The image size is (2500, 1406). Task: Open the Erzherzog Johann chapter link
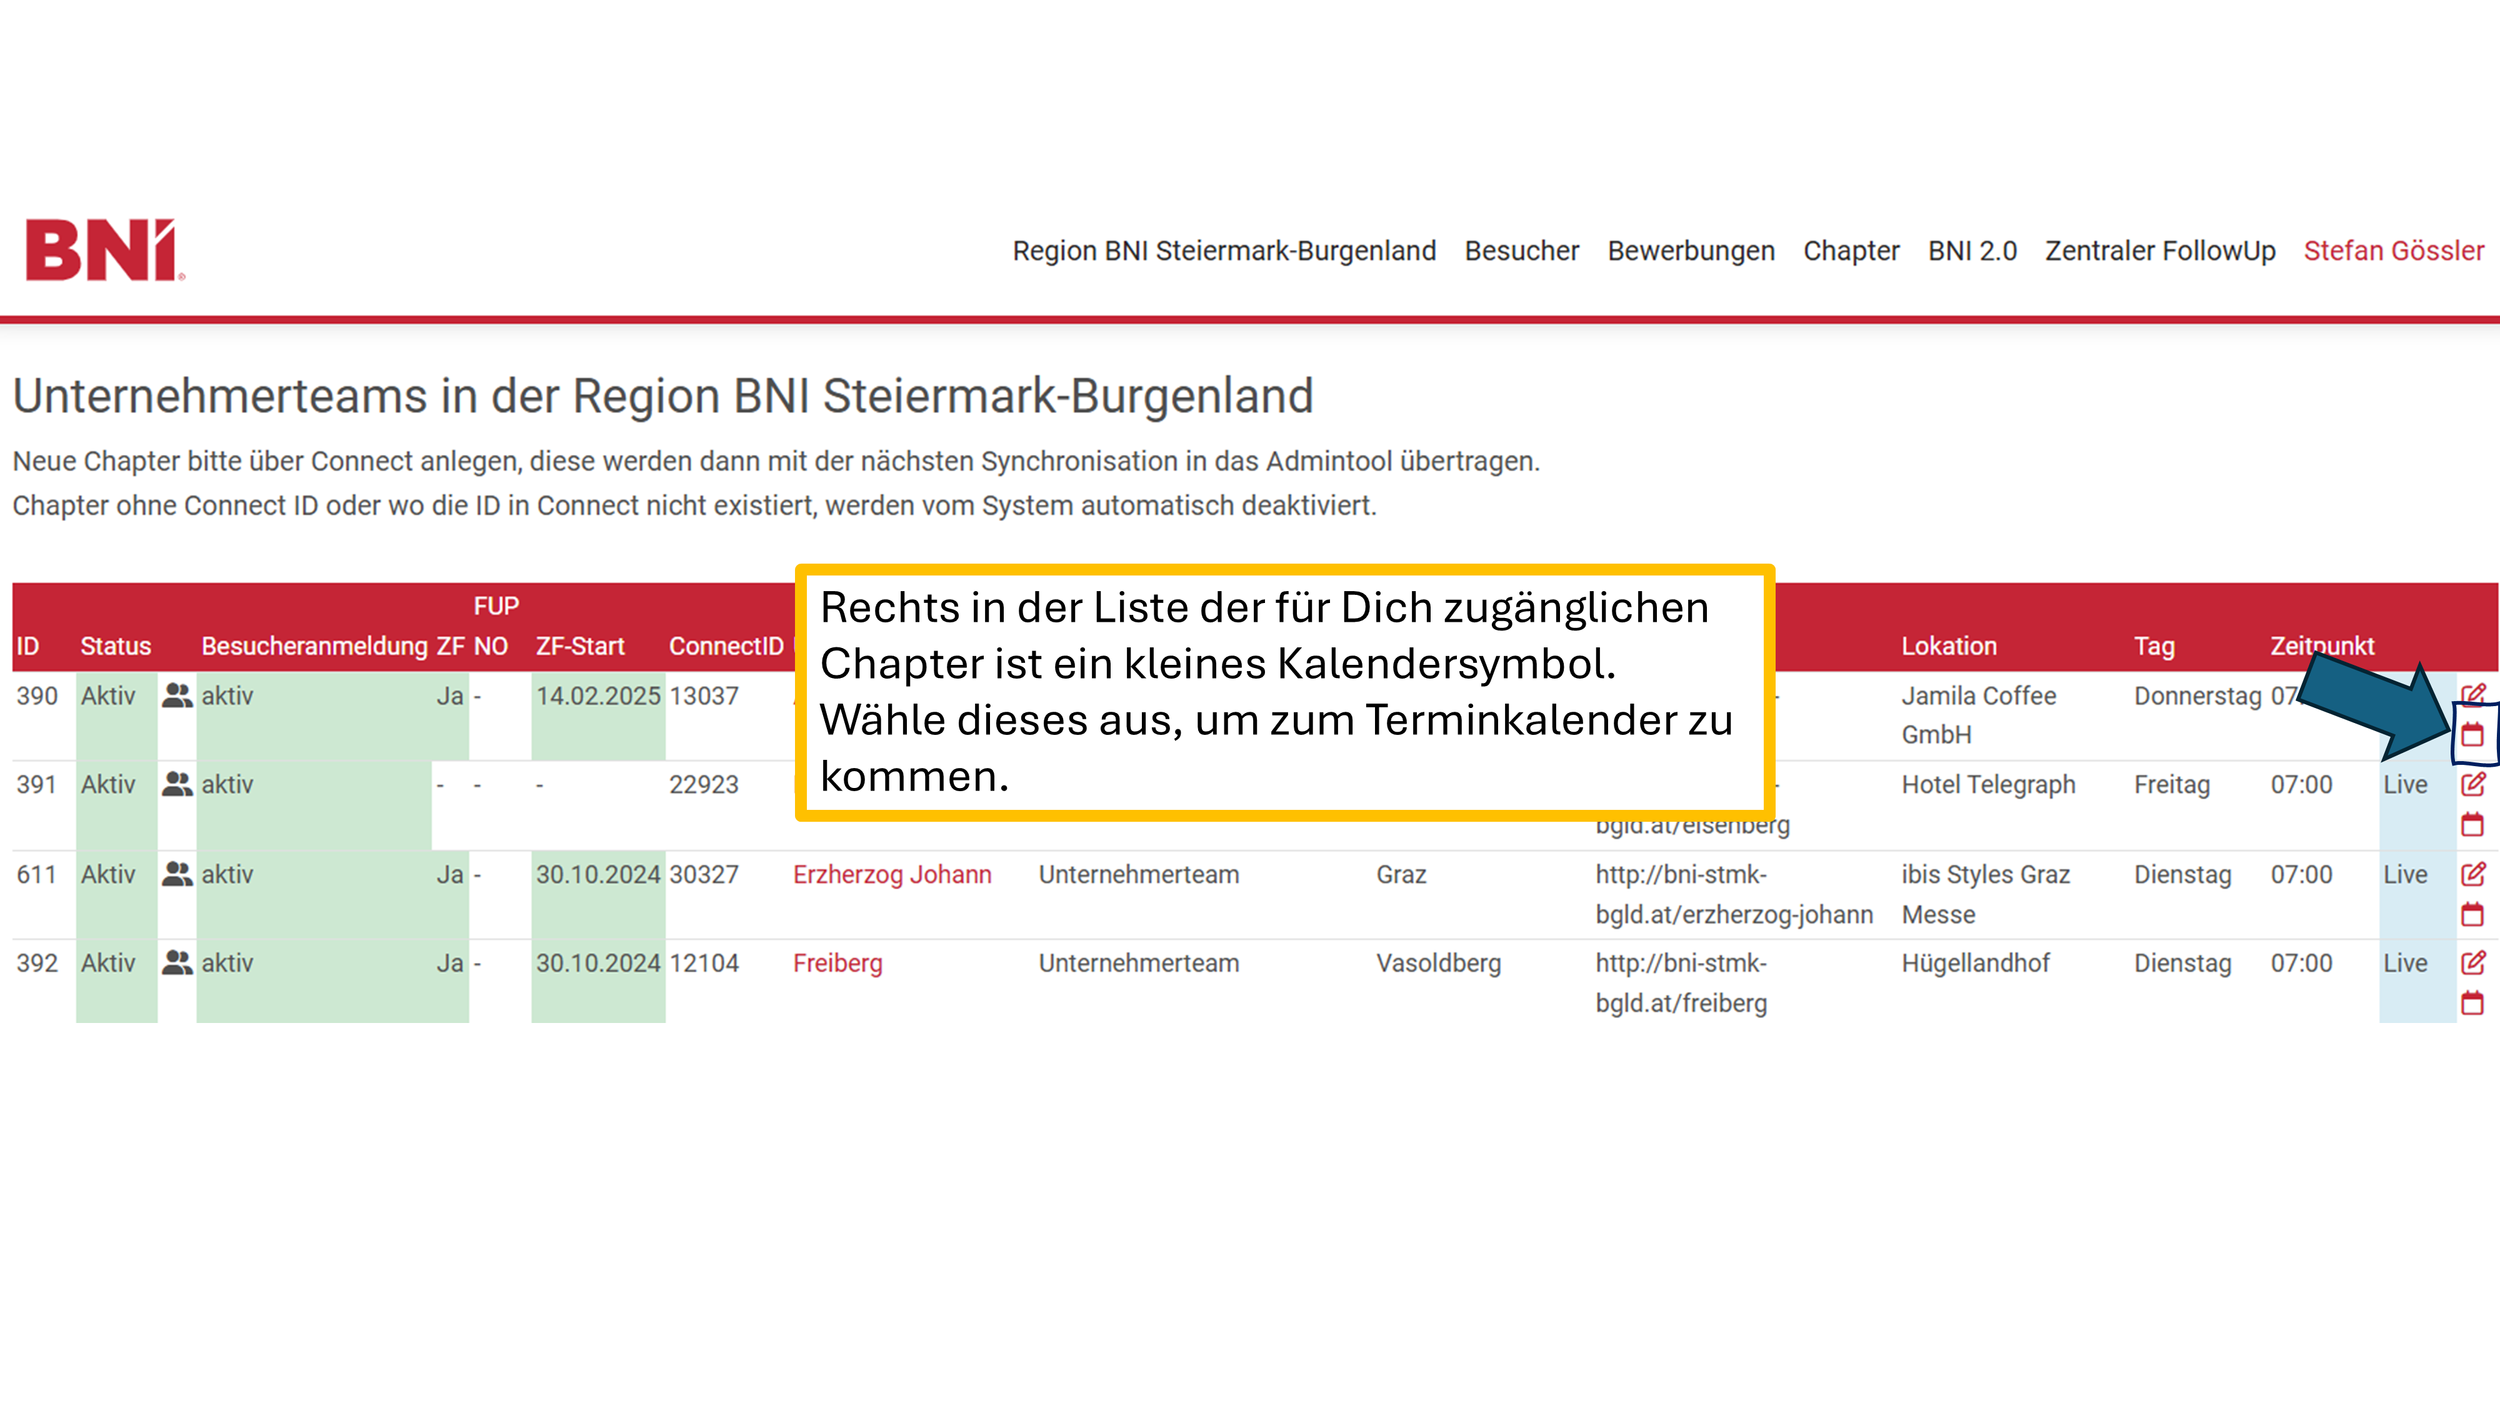(x=891, y=875)
